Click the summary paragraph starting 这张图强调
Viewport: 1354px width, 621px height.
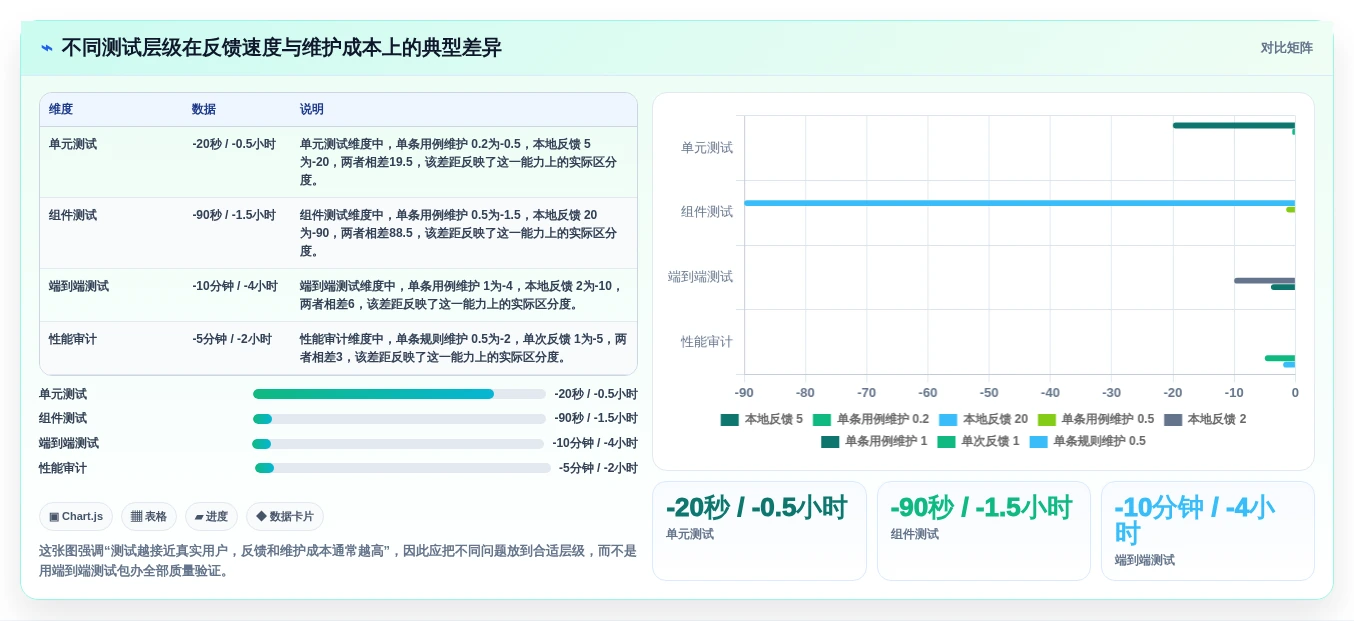coord(338,561)
